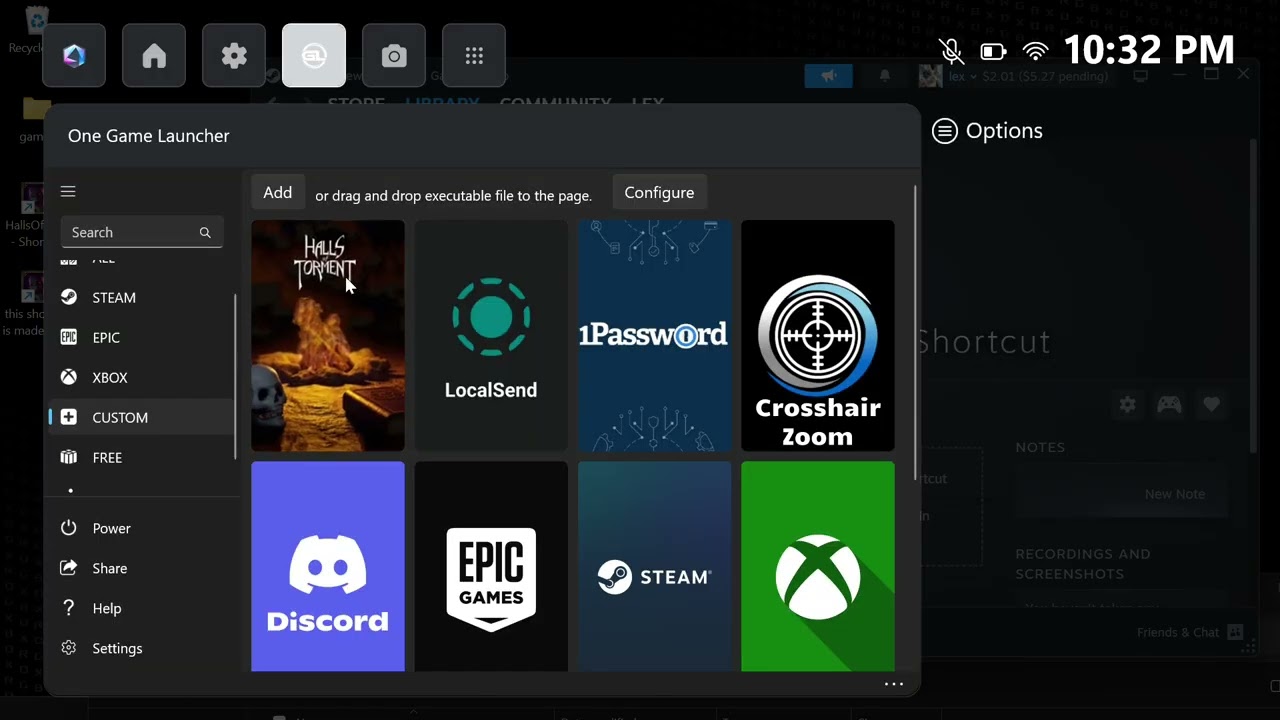Click the battery status icon

pyautogui.click(x=993, y=51)
